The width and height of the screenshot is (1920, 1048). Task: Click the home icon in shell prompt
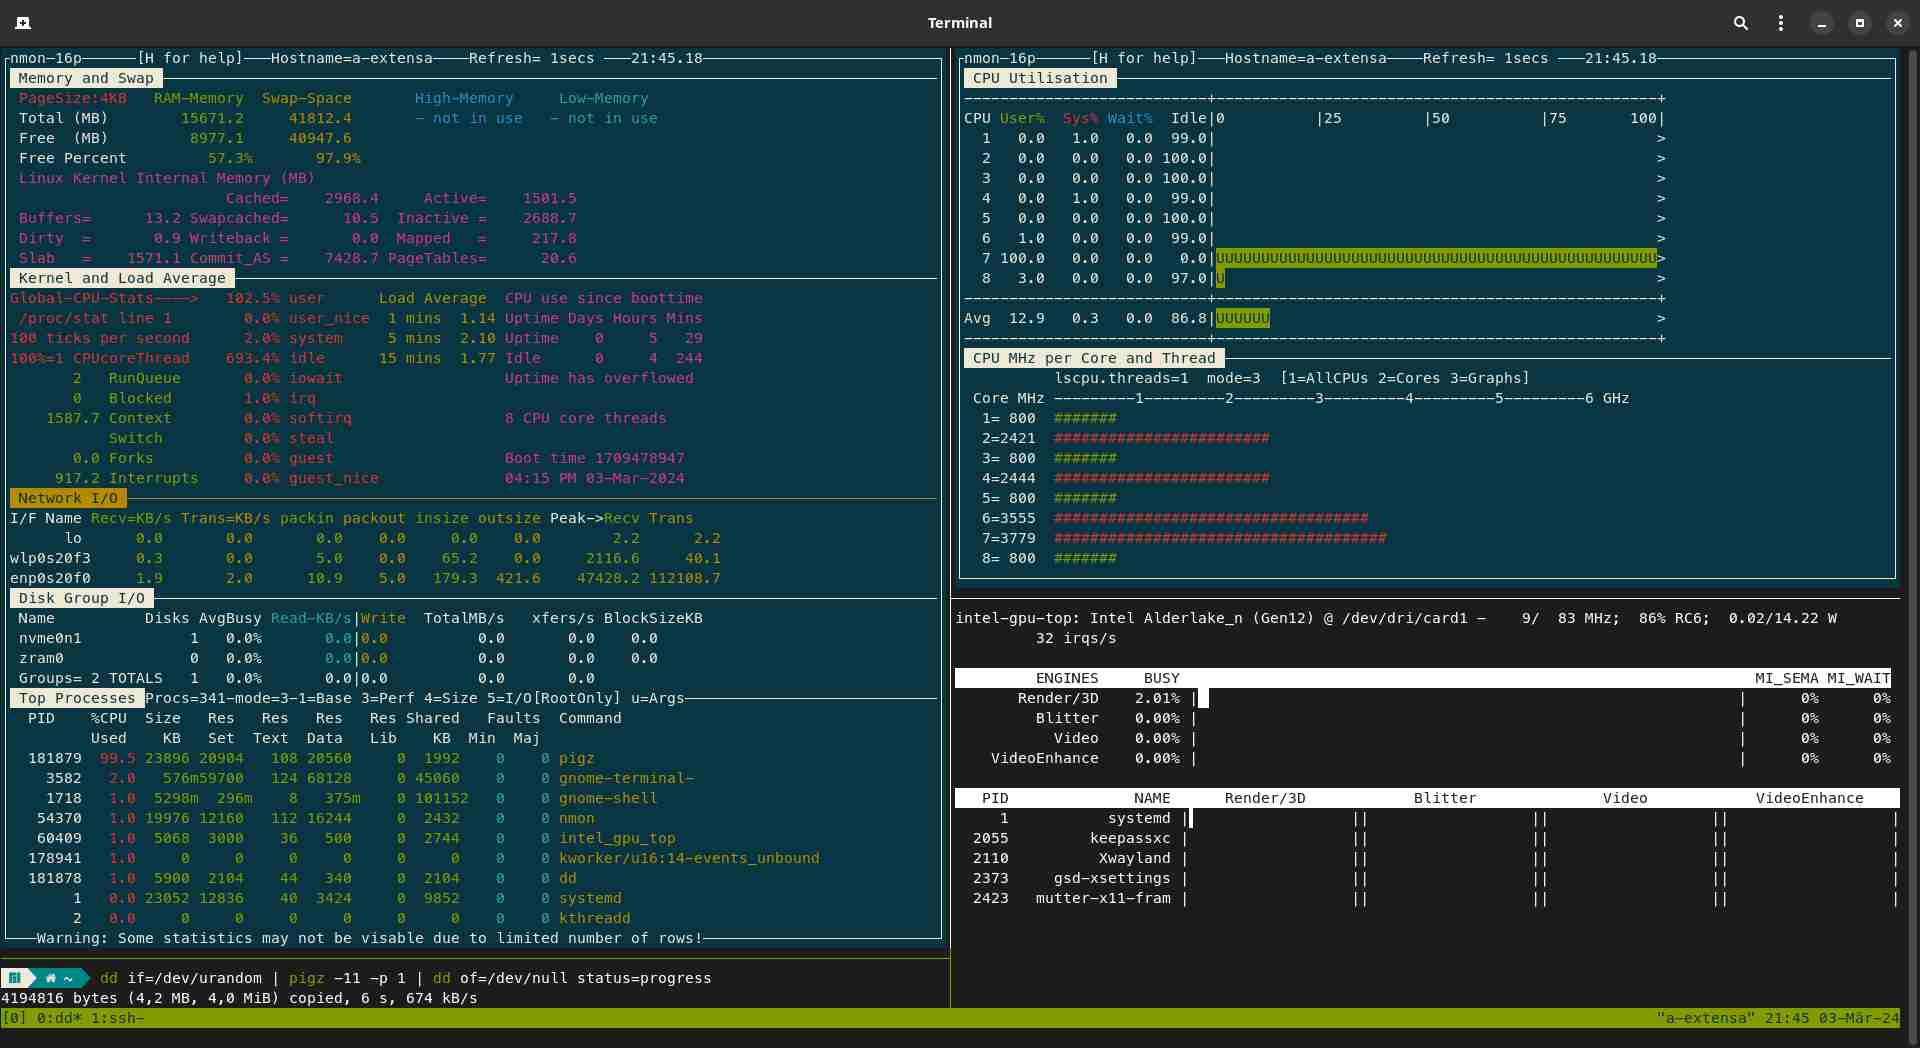click(x=50, y=978)
